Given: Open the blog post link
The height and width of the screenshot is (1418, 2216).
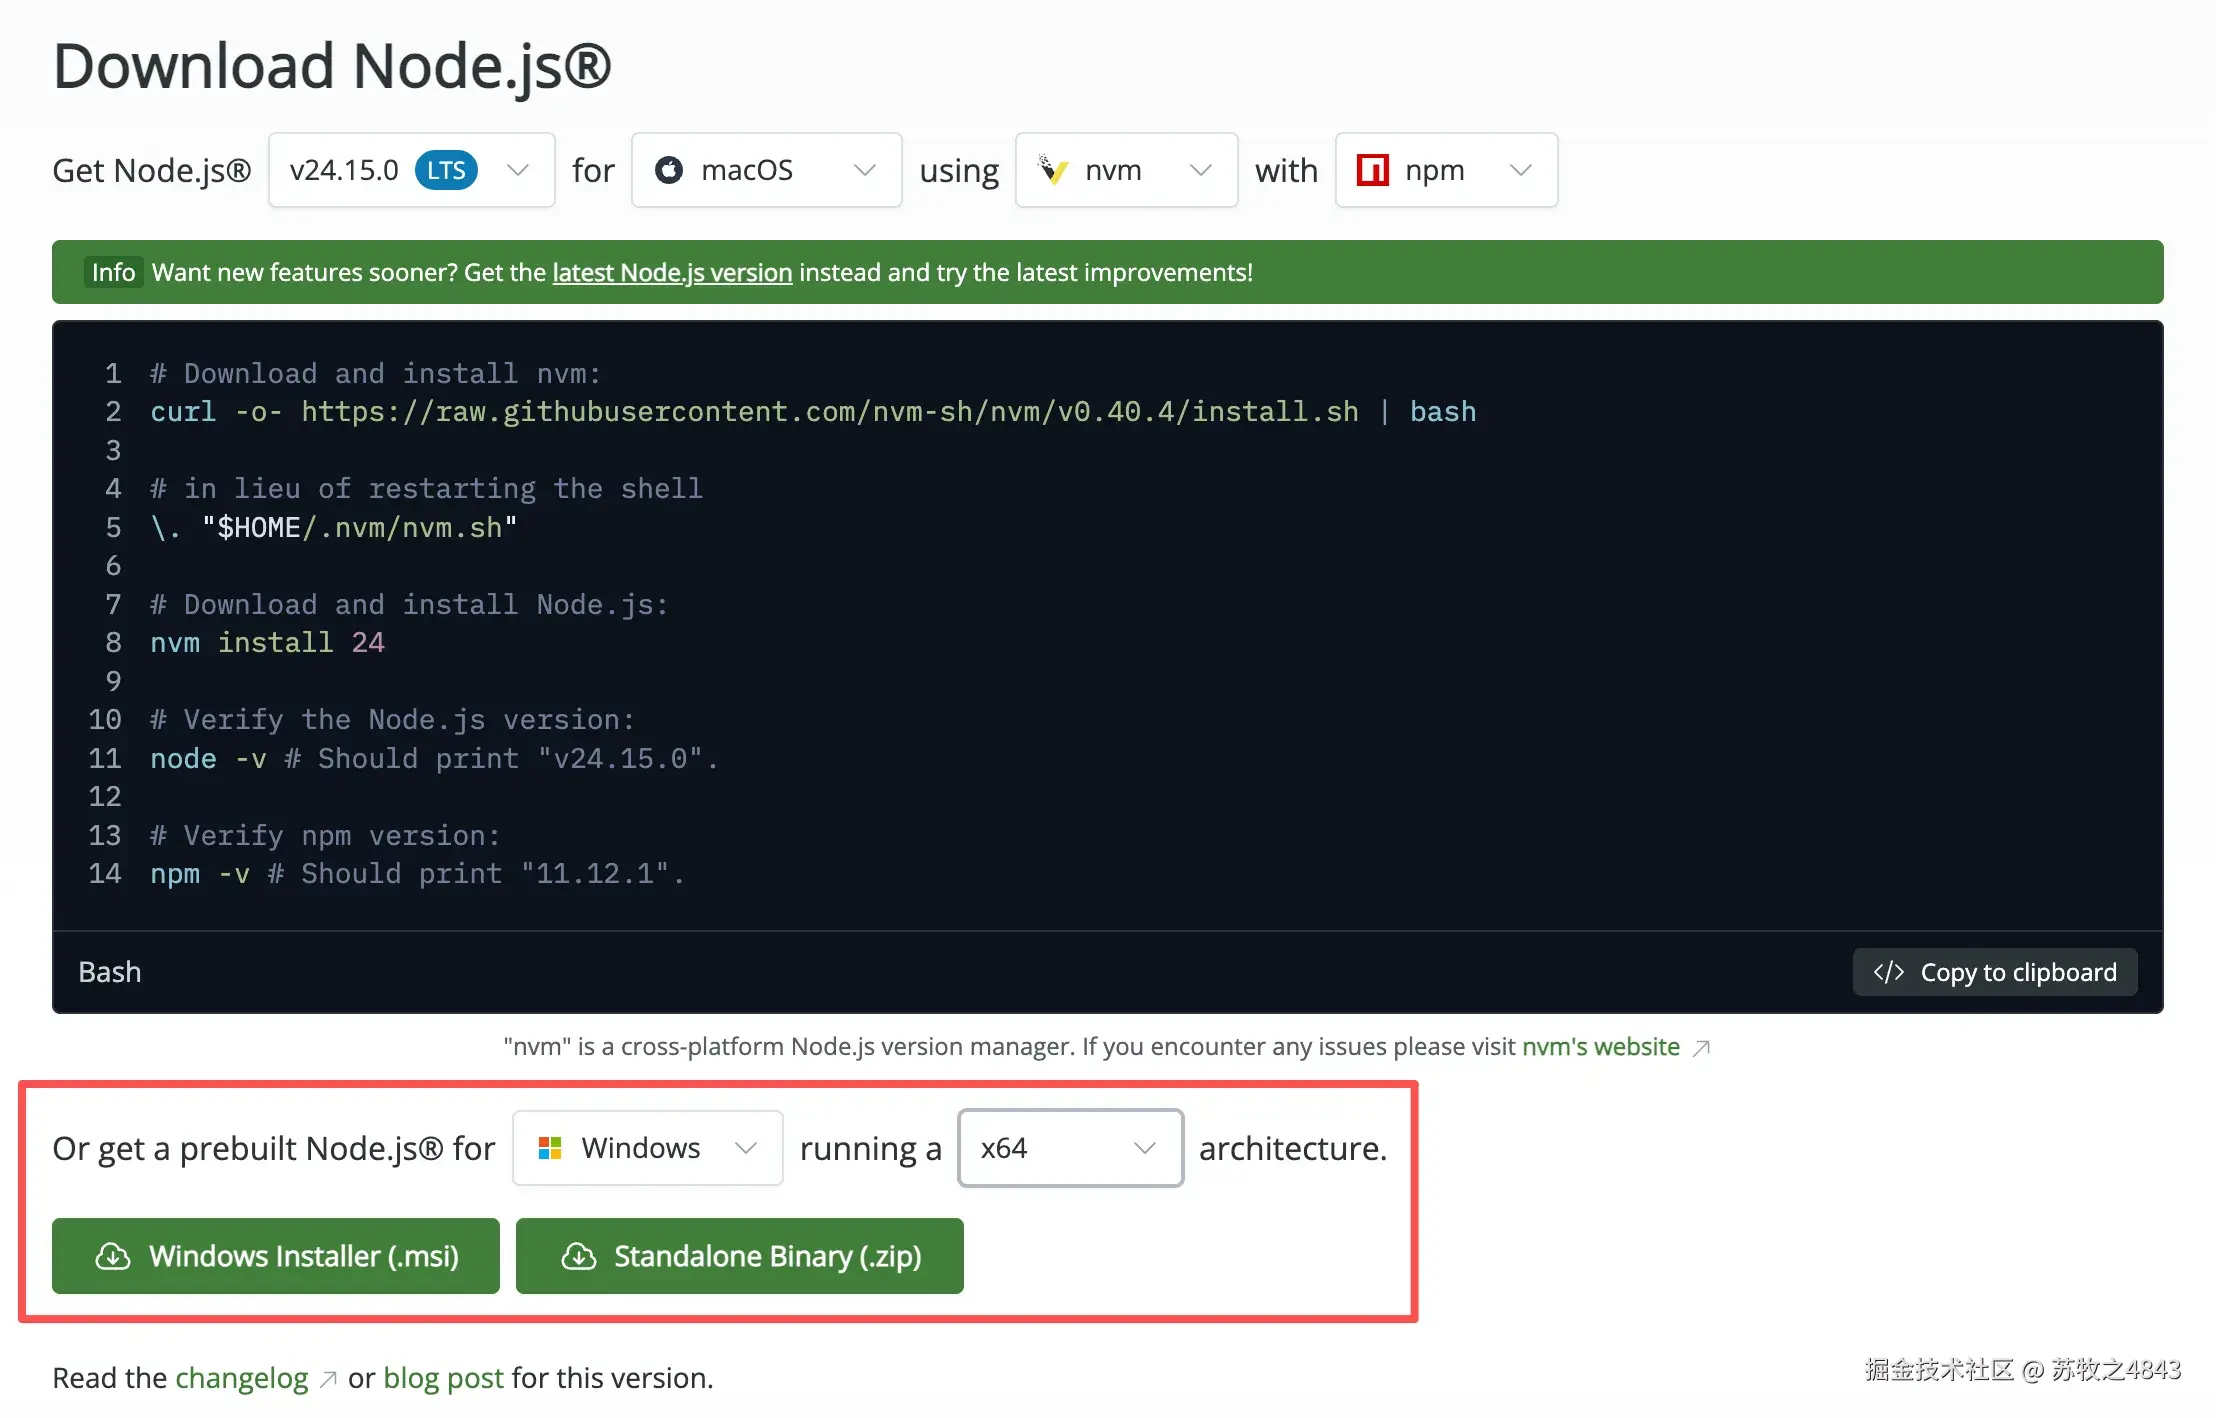Looking at the screenshot, I should tap(443, 1378).
